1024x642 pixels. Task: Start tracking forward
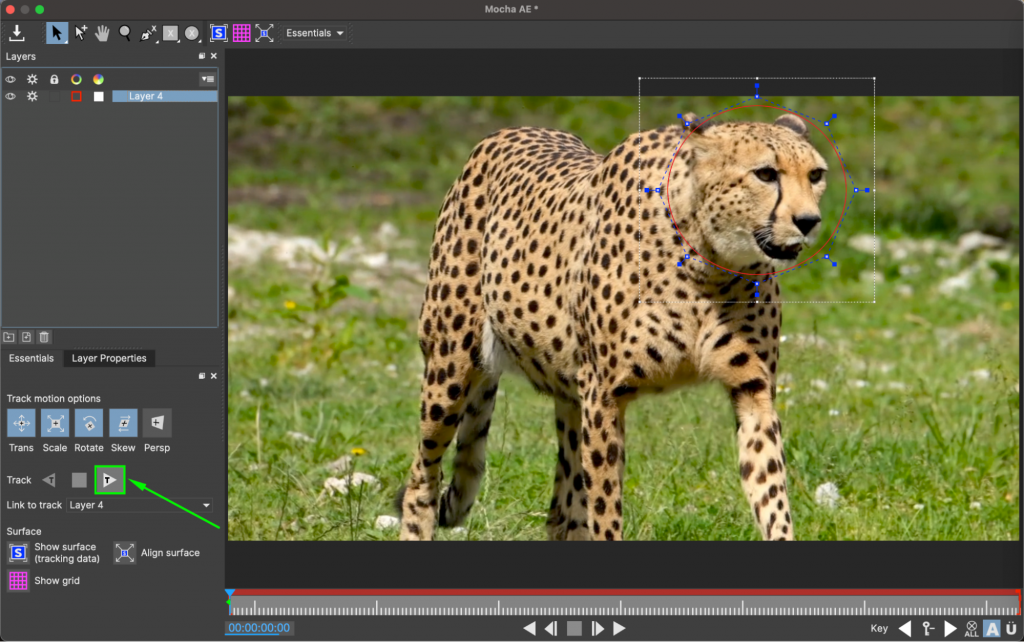108,480
